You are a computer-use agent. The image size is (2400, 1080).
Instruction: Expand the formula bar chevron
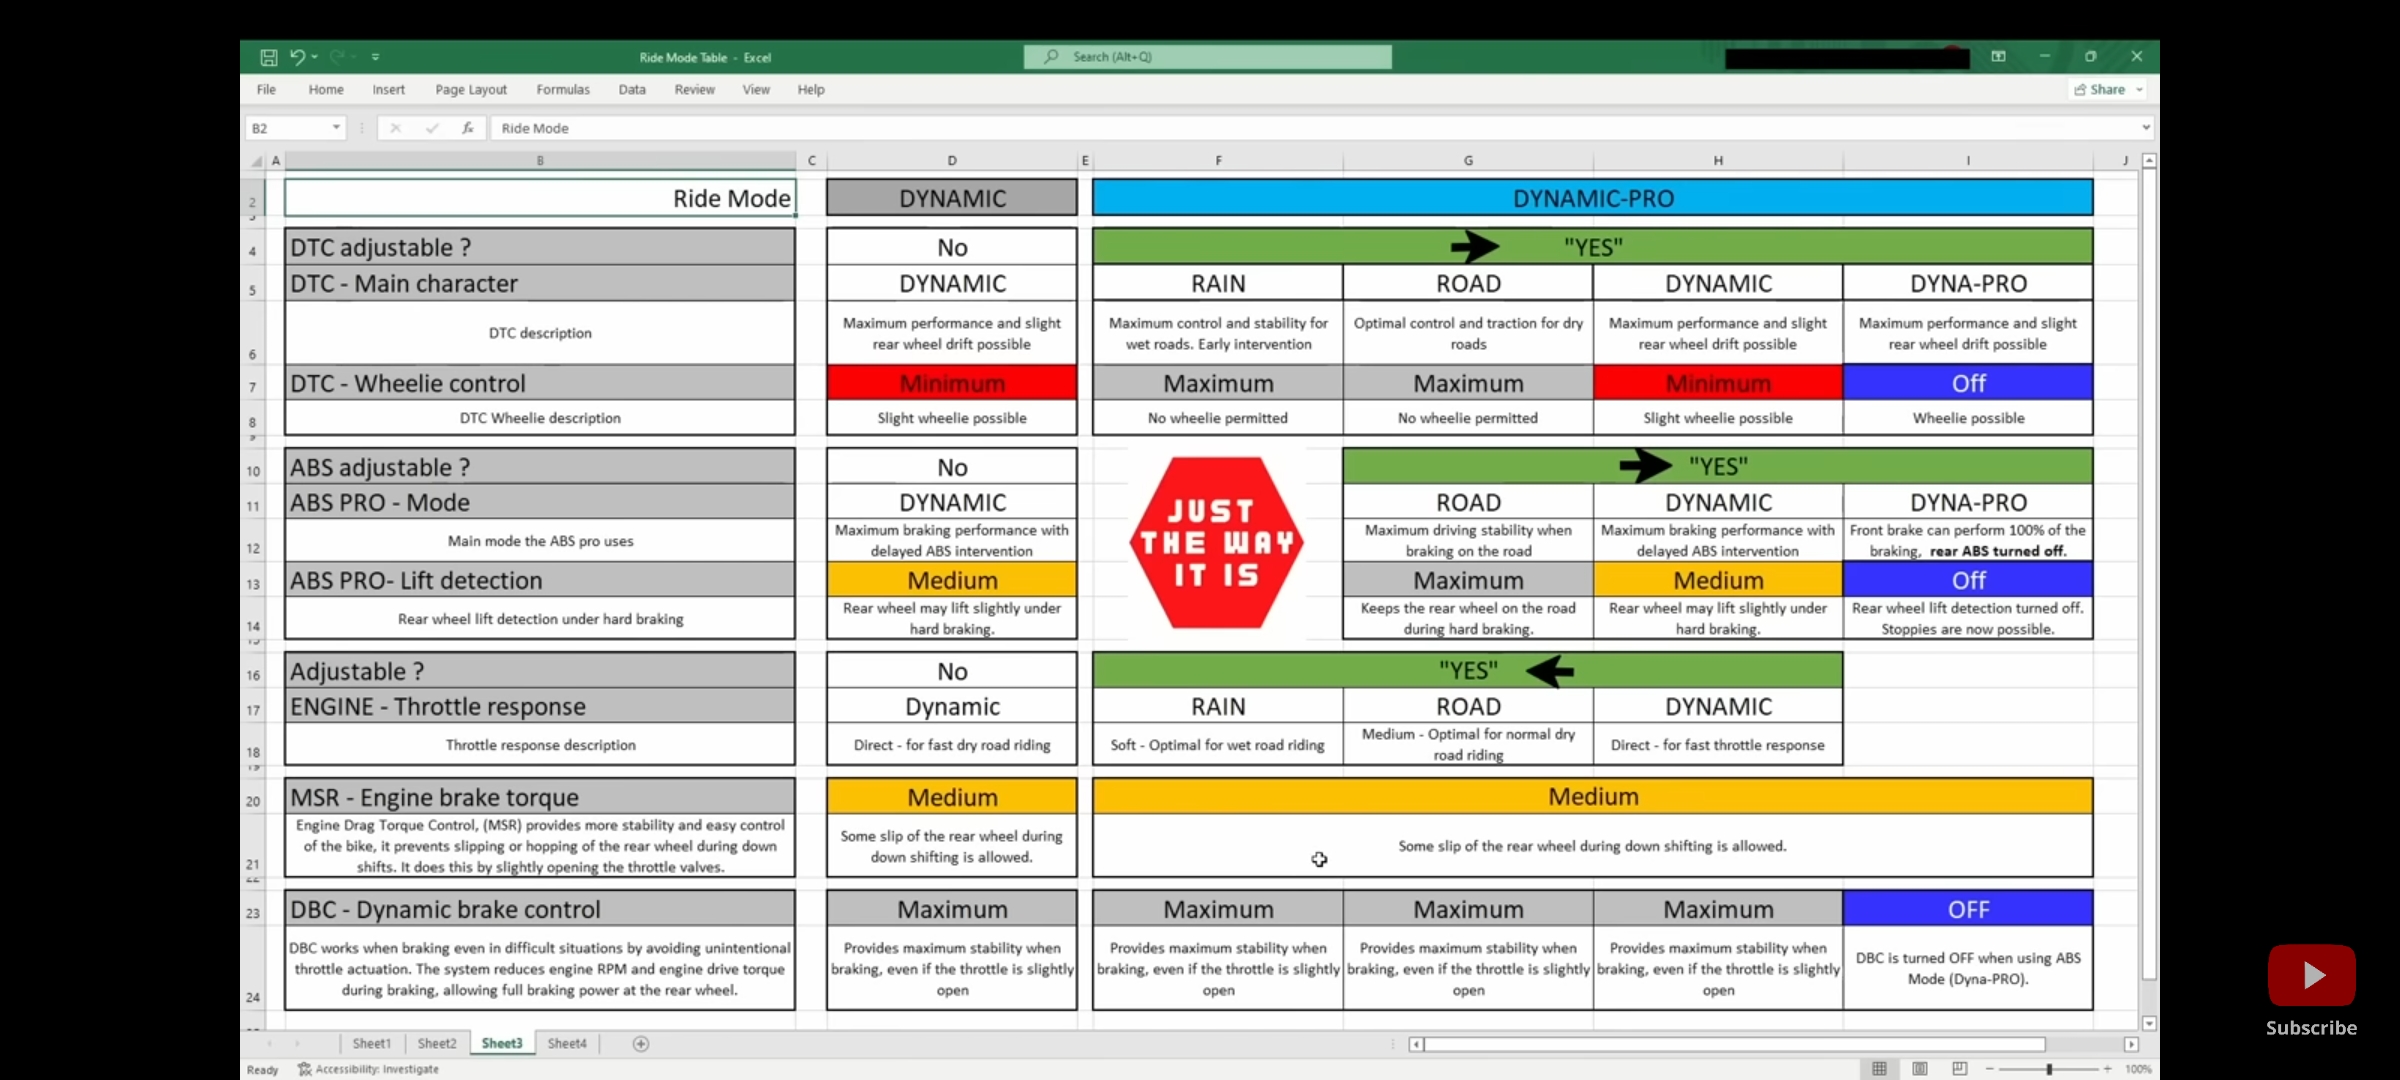pos(2145,128)
